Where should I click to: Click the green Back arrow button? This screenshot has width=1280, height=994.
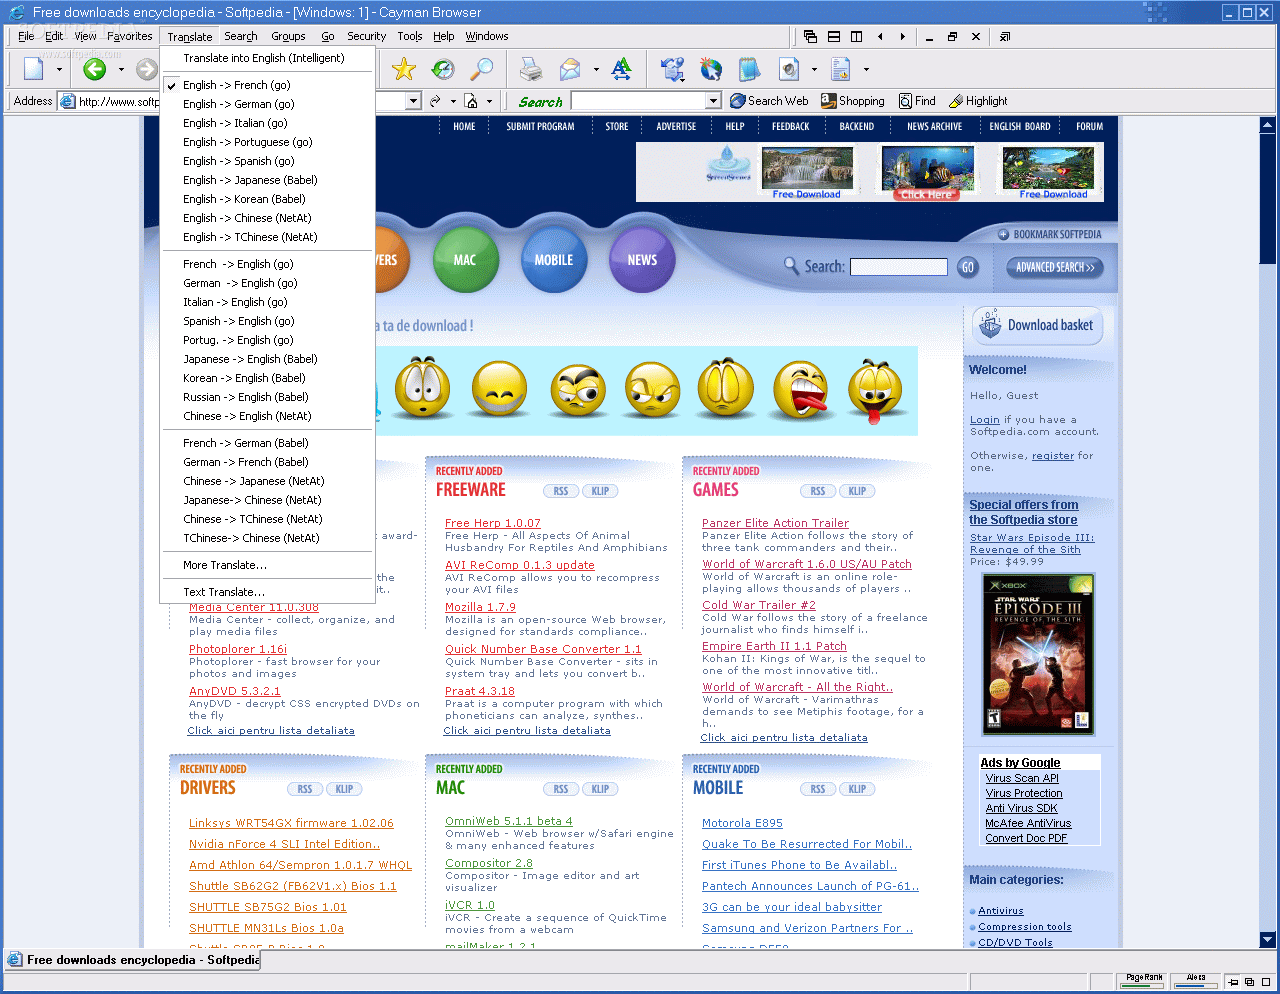94,69
